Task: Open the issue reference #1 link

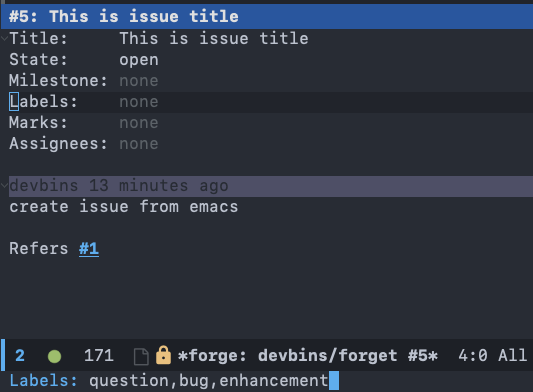Action: pos(89,249)
